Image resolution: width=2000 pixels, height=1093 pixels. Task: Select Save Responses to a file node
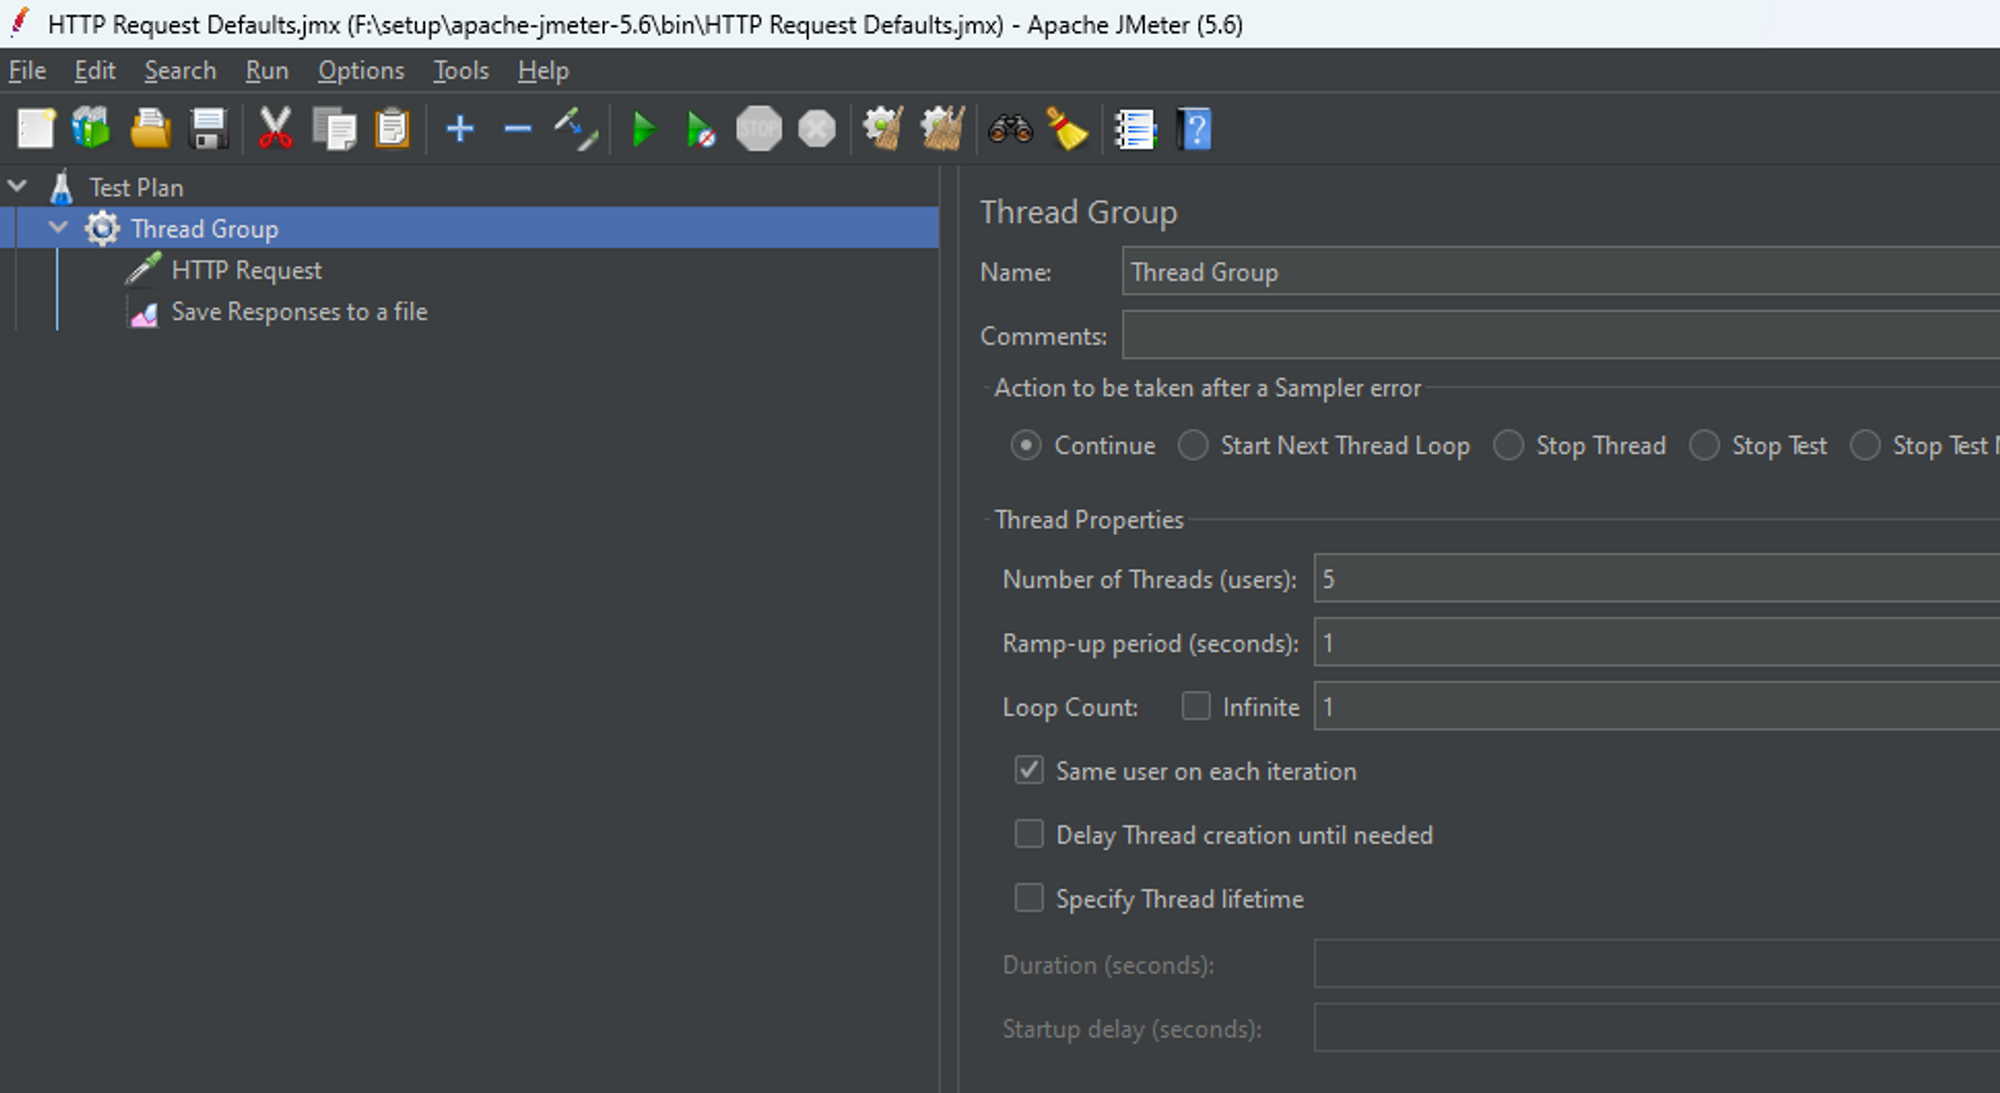pos(299,312)
